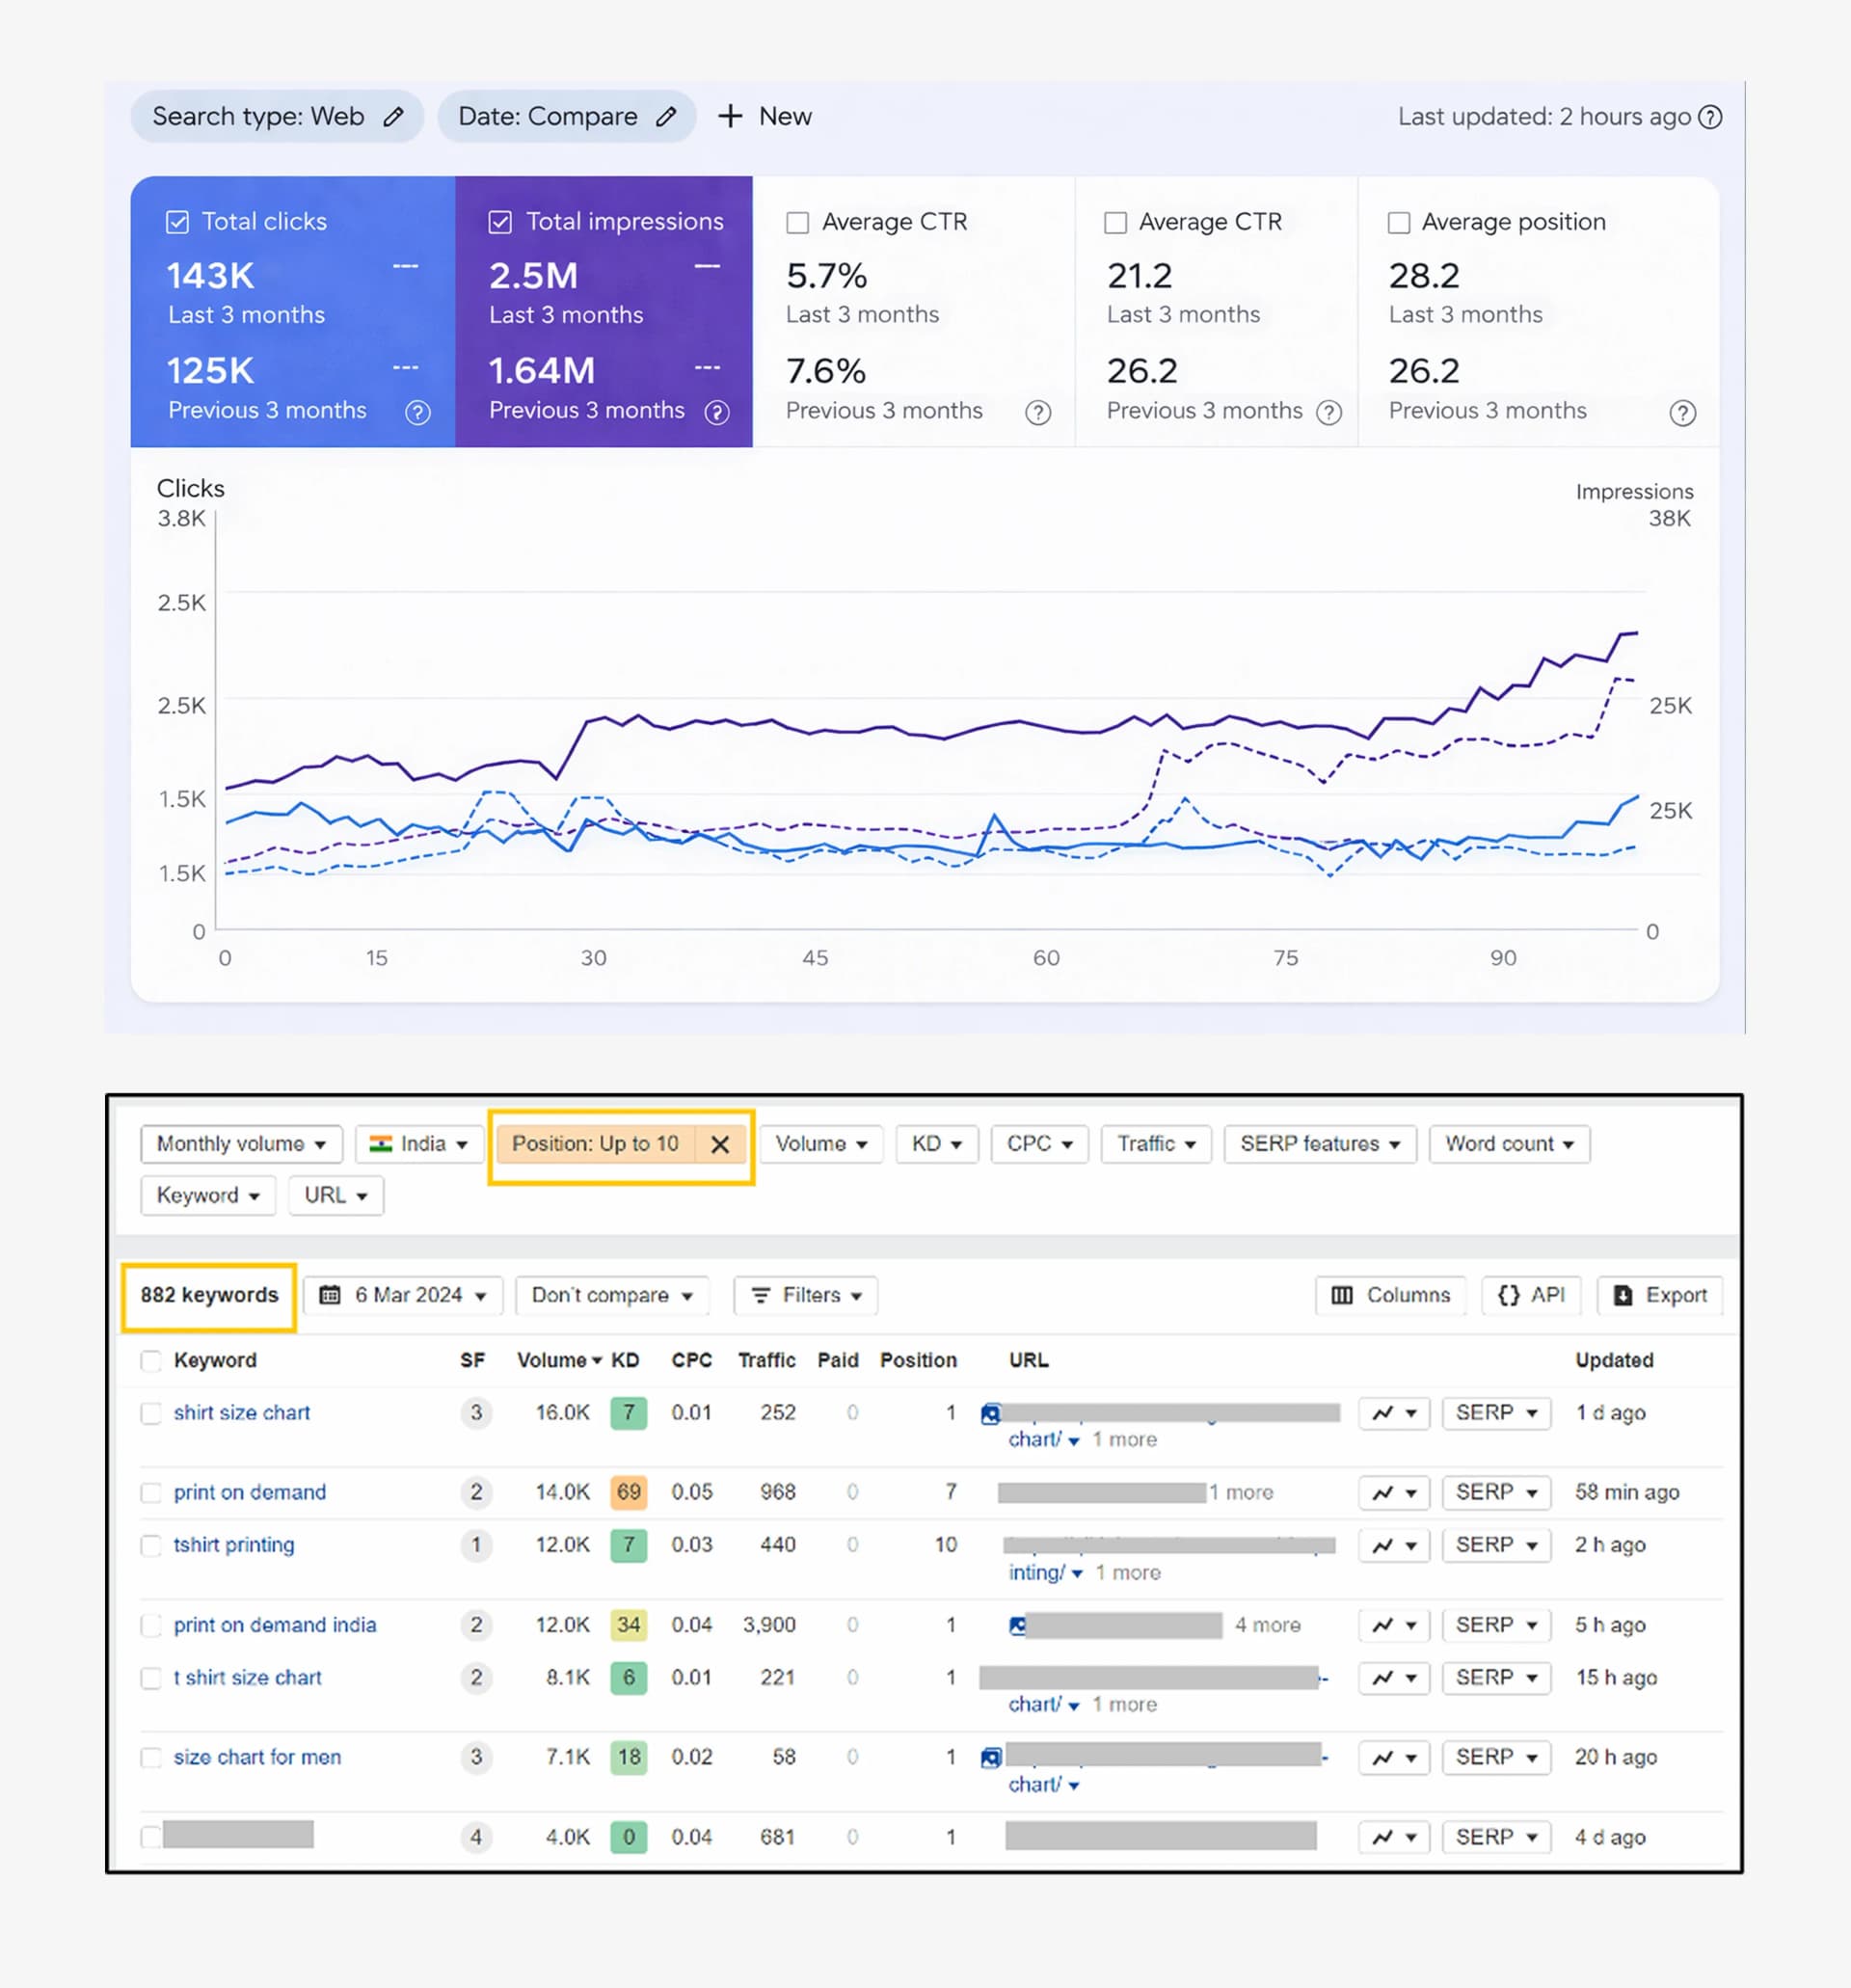The height and width of the screenshot is (1988, 1851).
Task: Click the edit pencil beside Date: Compare
Action: click(x=666, y=117)
